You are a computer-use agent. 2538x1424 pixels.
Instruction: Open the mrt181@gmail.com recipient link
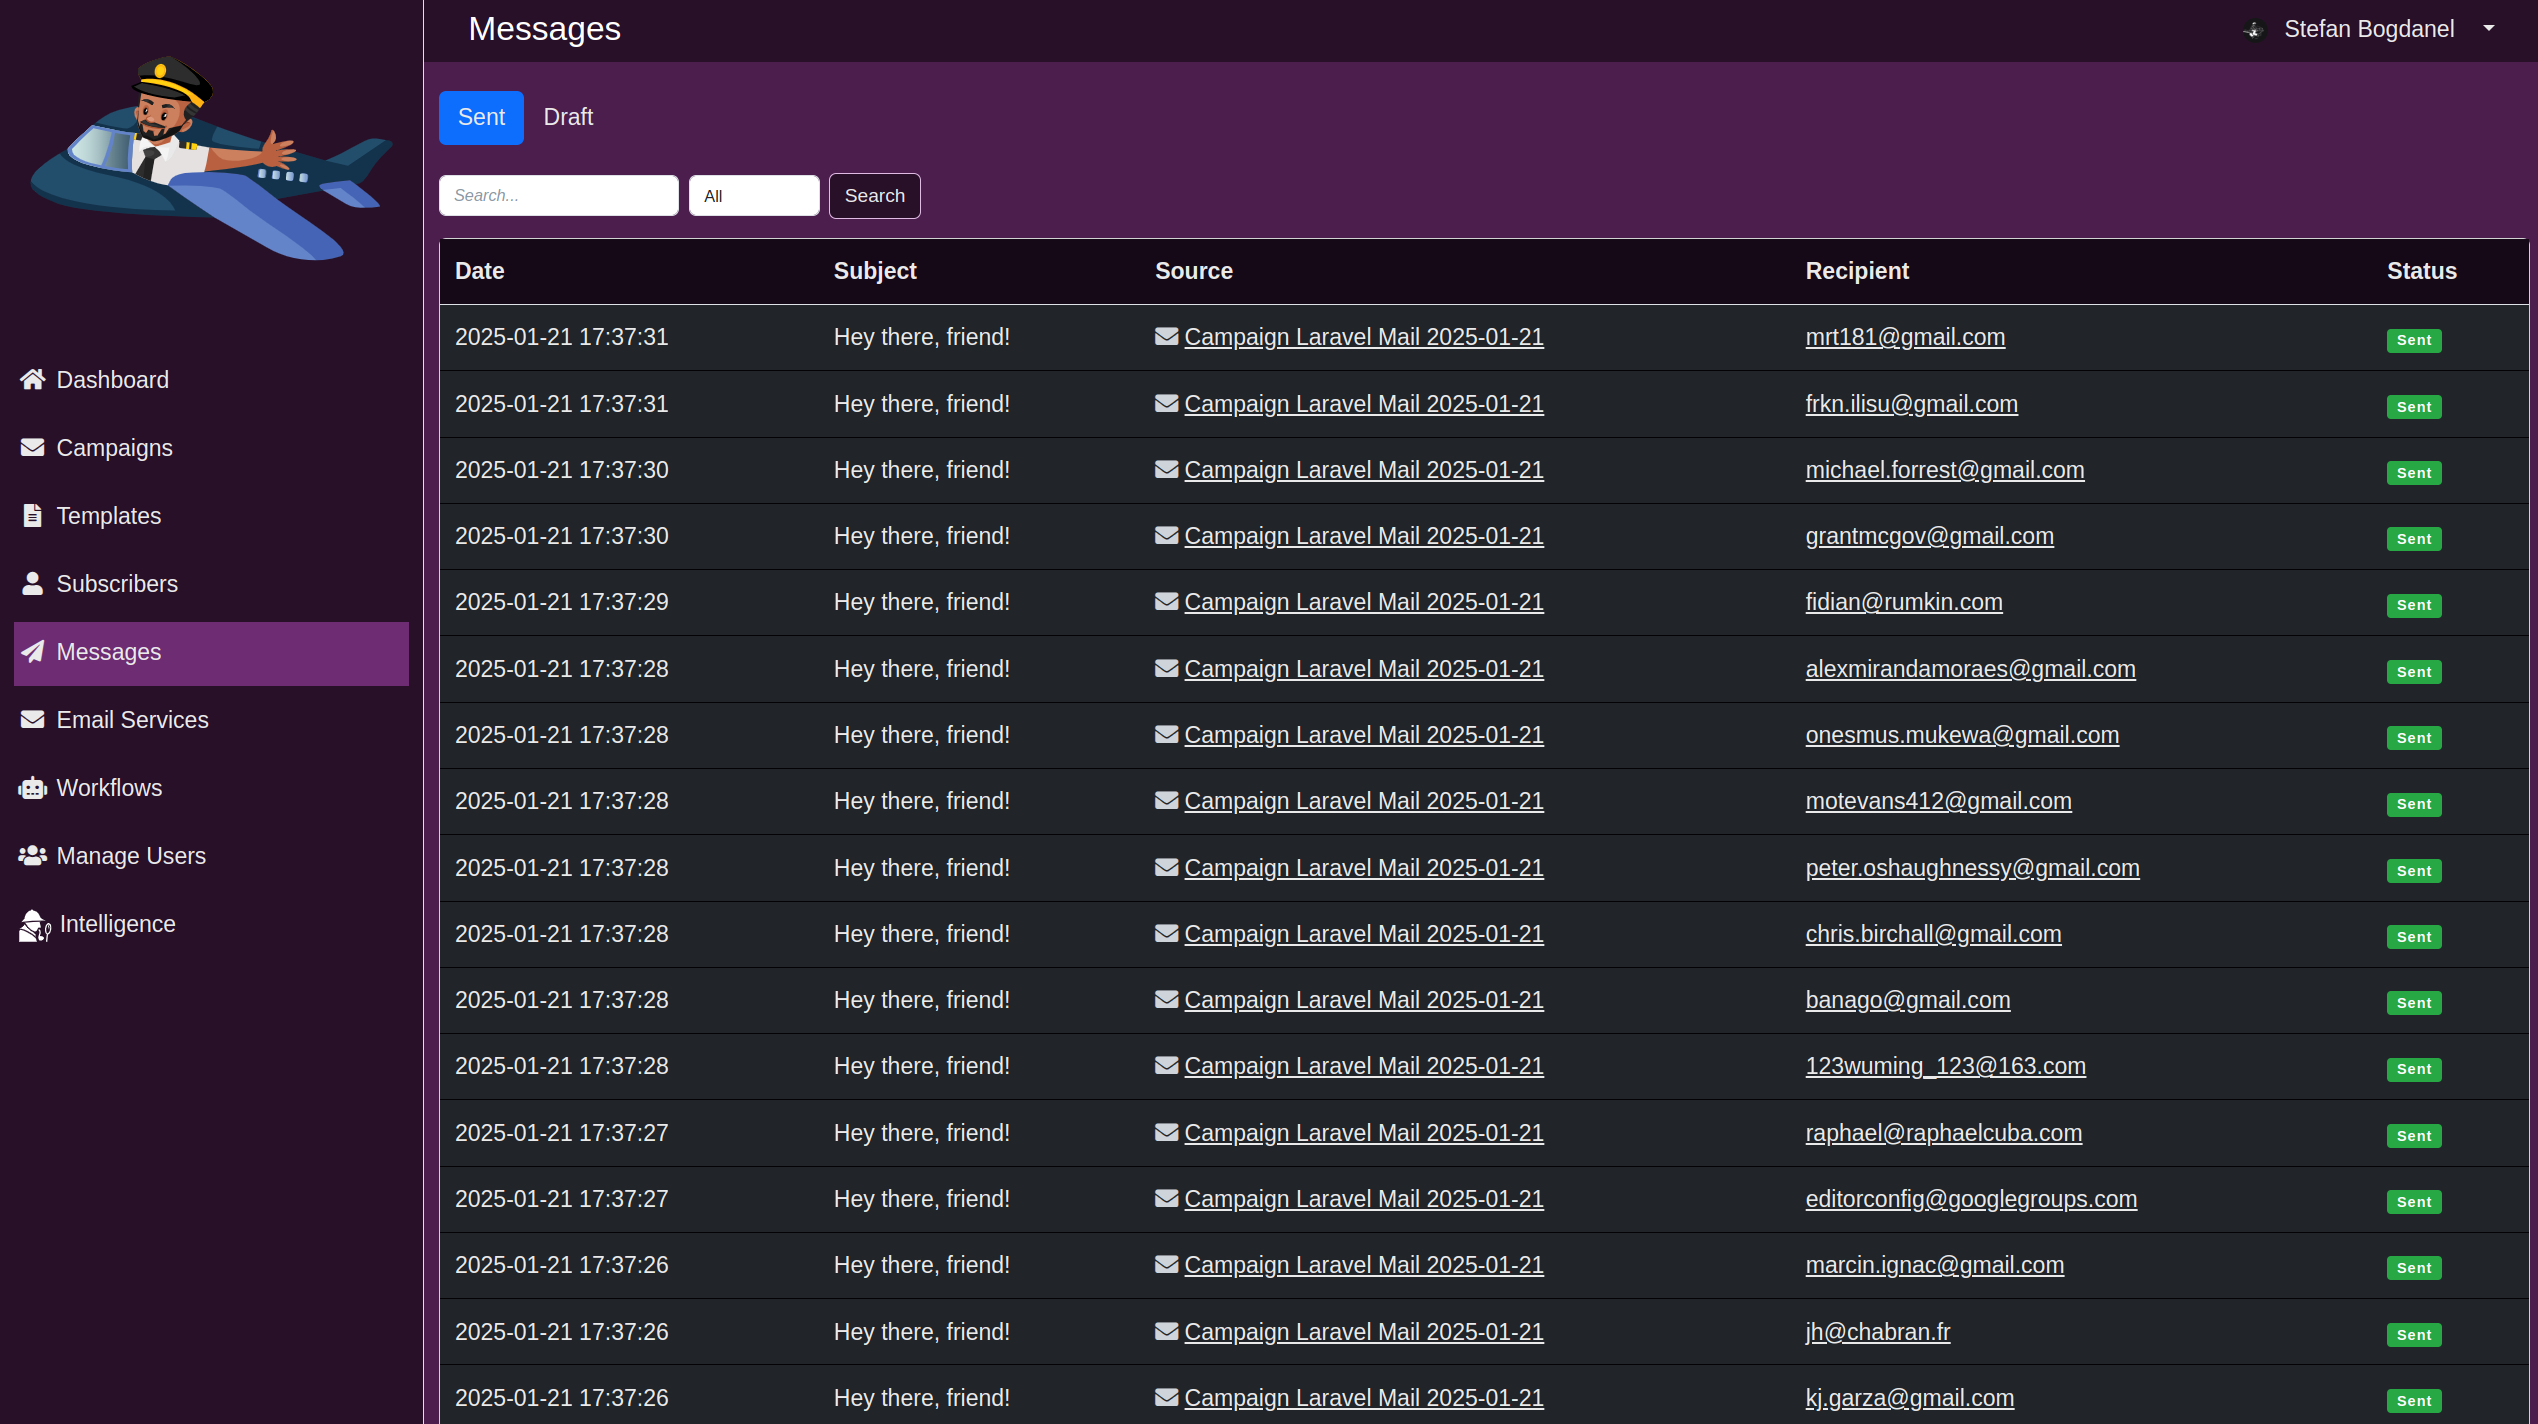point(1904,337)
